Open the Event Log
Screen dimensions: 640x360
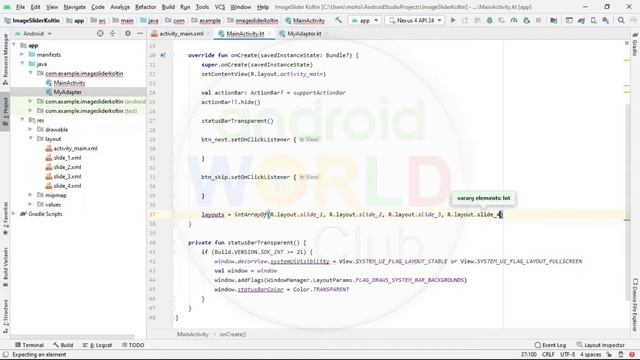pos(550,345)
